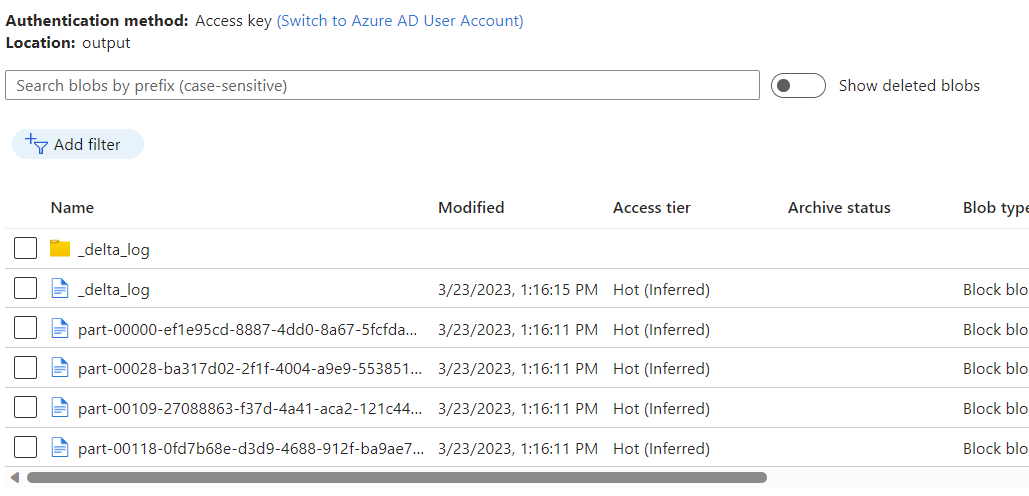
Task: Click the left scroll arrow icon
Action: (14, 478)
